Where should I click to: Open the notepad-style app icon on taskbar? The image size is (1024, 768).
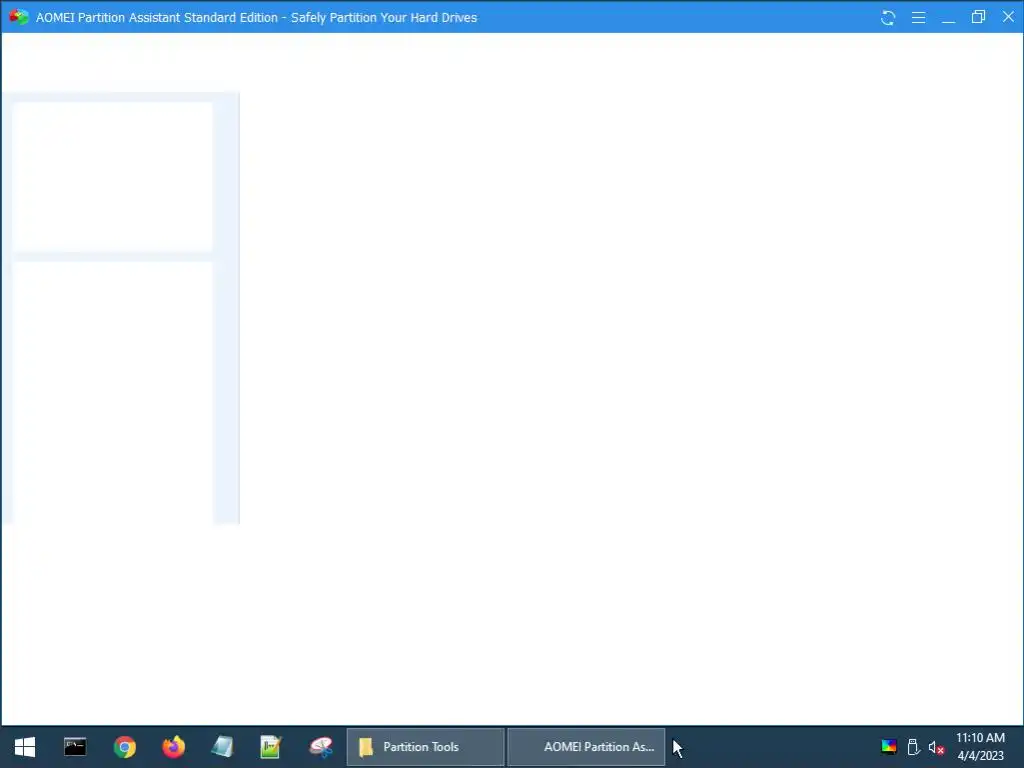coord(222,746)
